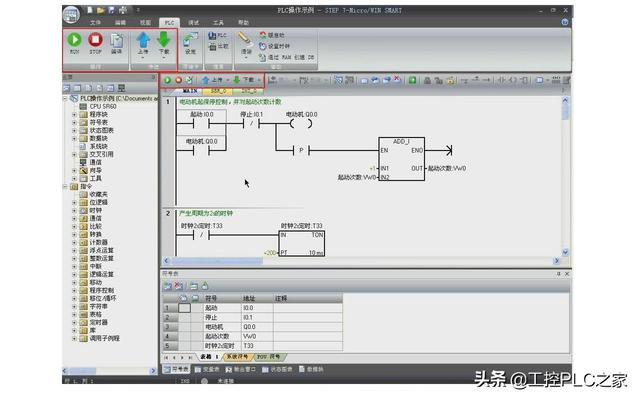Open the dropdown arrow next to toolbar 下载
640x400 pixels.
point(259,80)
